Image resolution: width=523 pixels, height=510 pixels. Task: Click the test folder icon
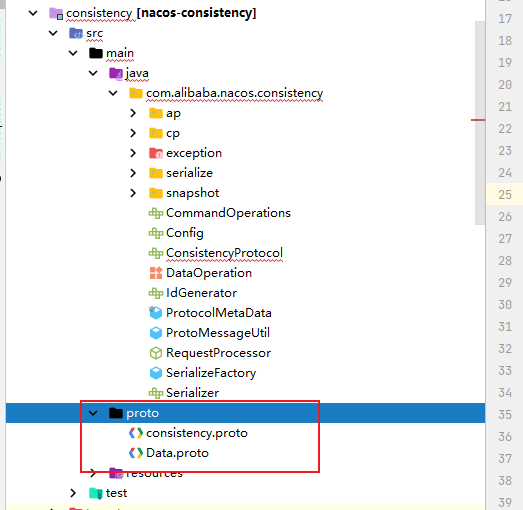(96, 493)
